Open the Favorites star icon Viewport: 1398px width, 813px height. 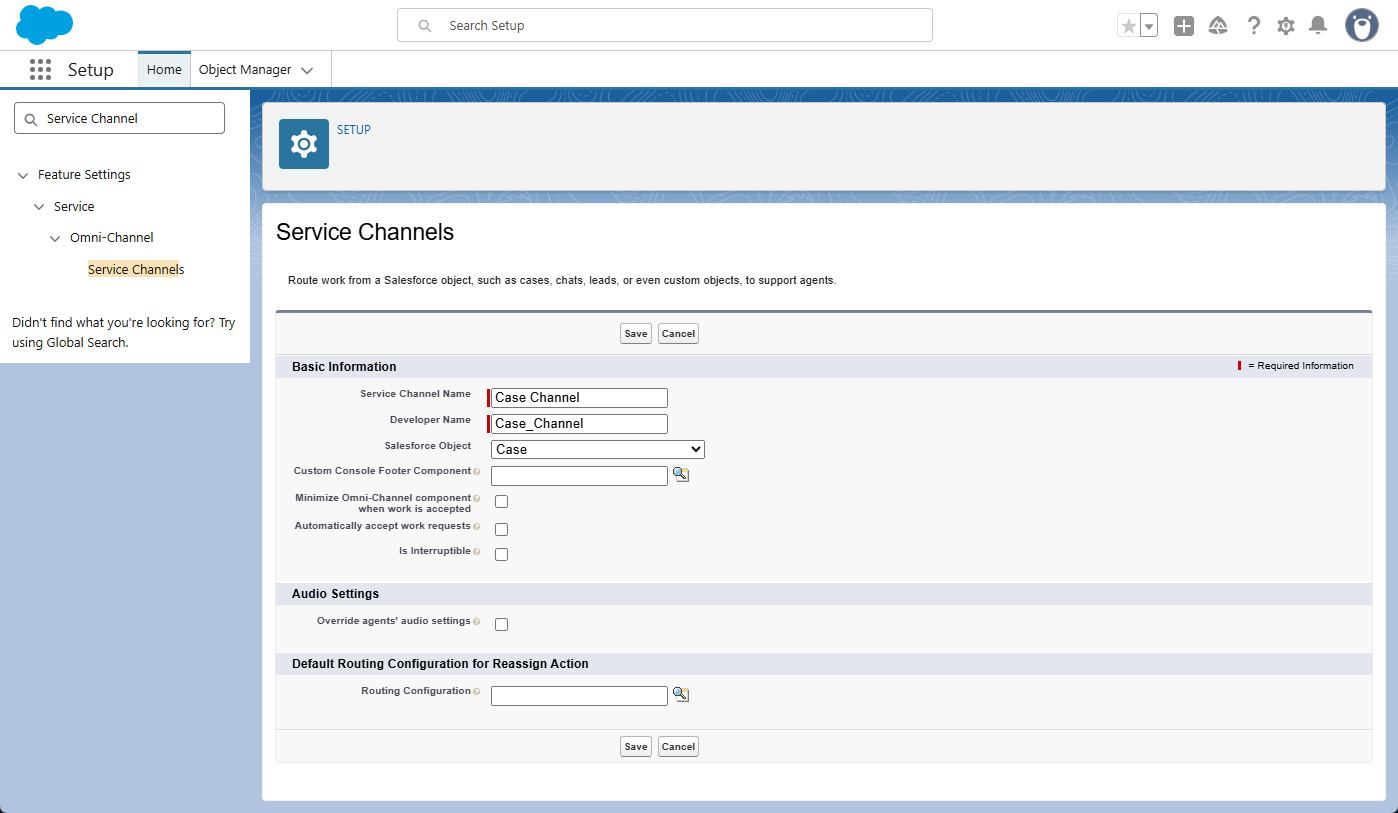click(1128, 26)
